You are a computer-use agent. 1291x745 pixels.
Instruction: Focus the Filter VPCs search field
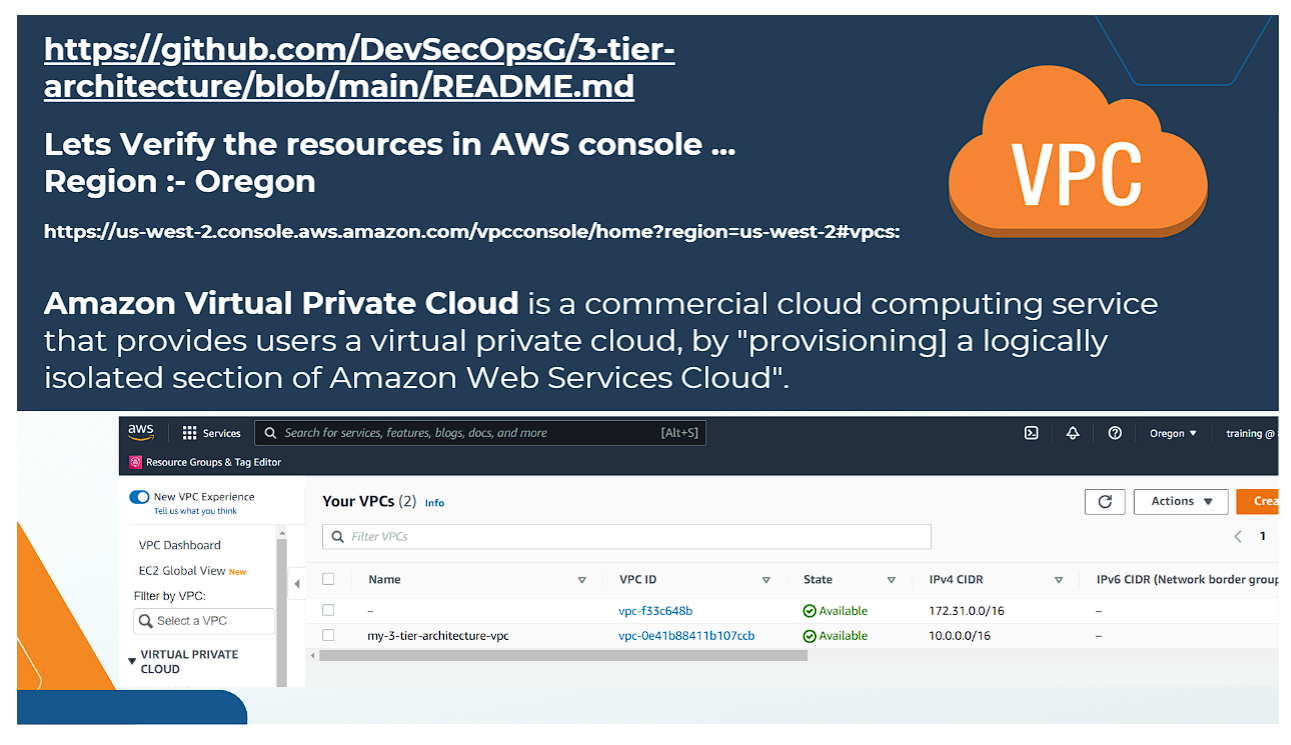626,537
